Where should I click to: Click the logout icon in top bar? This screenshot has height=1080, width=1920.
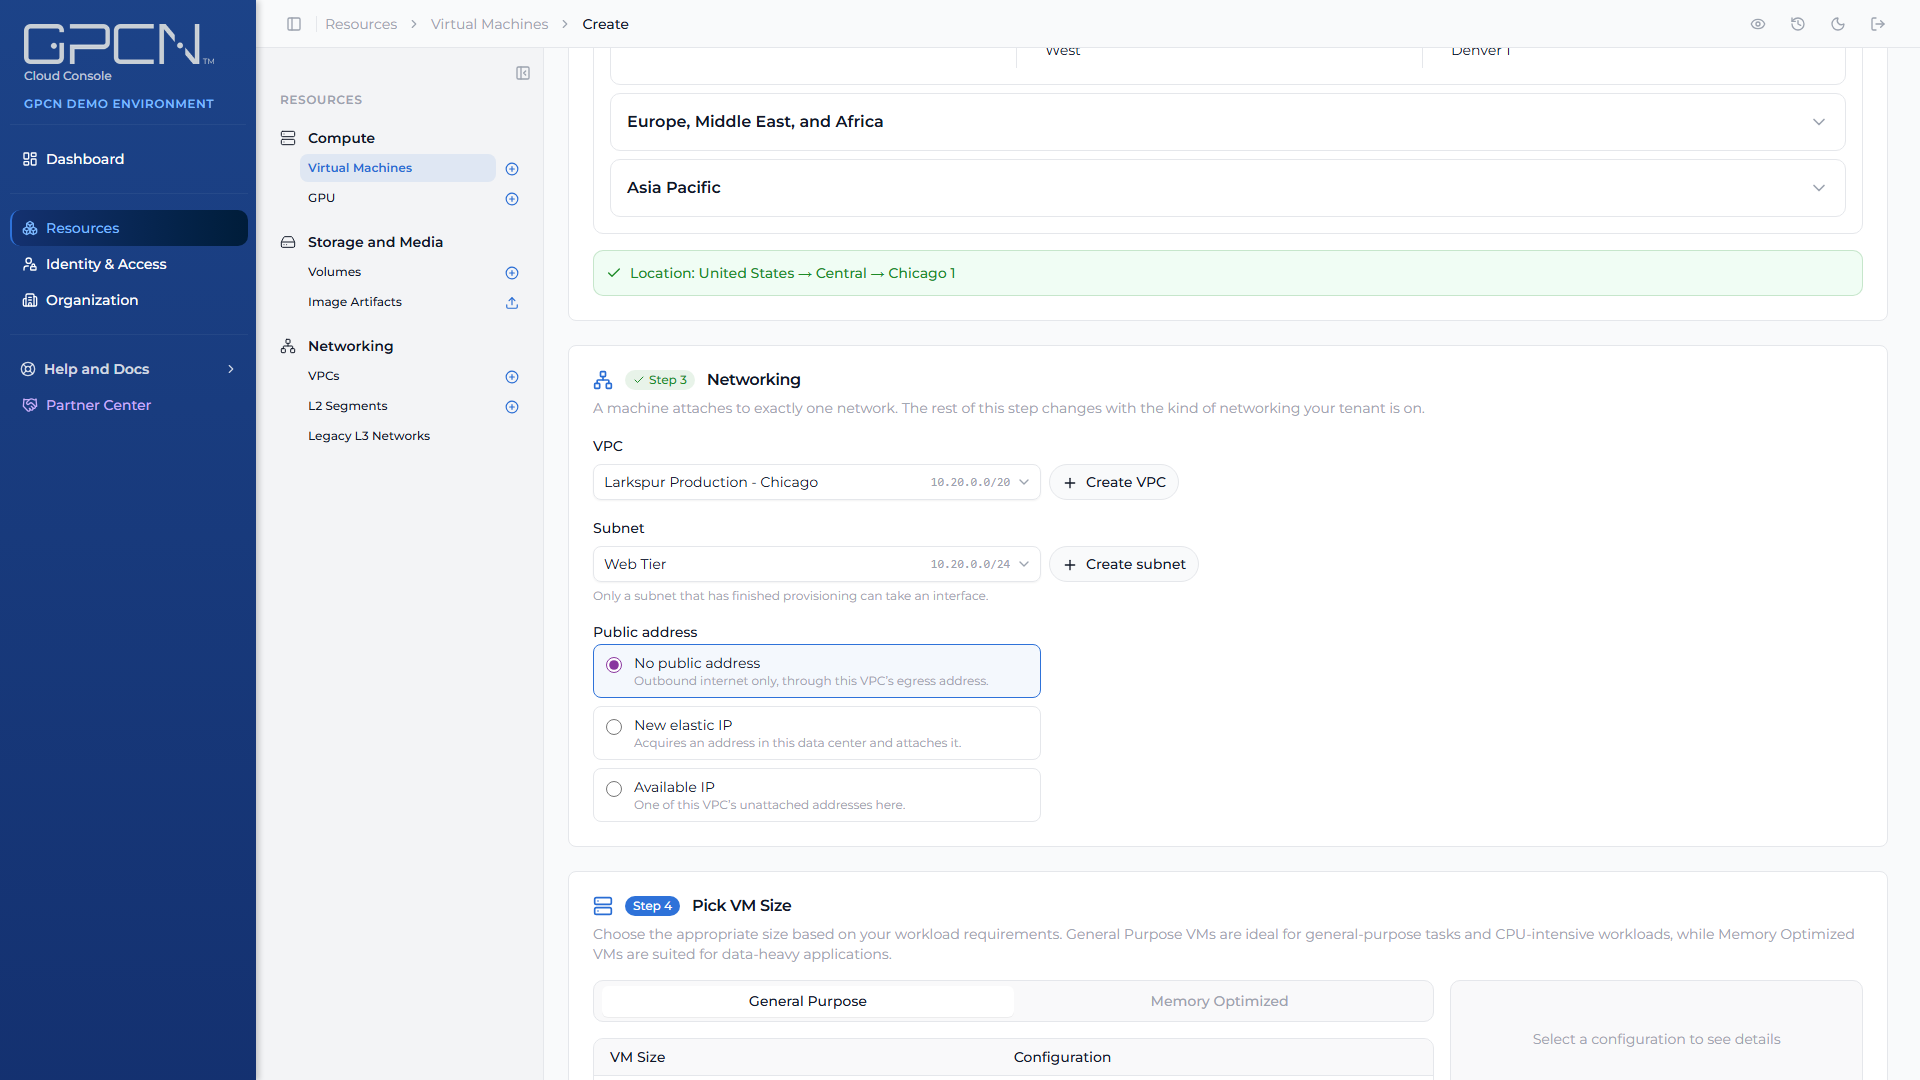coord(1878,24)
